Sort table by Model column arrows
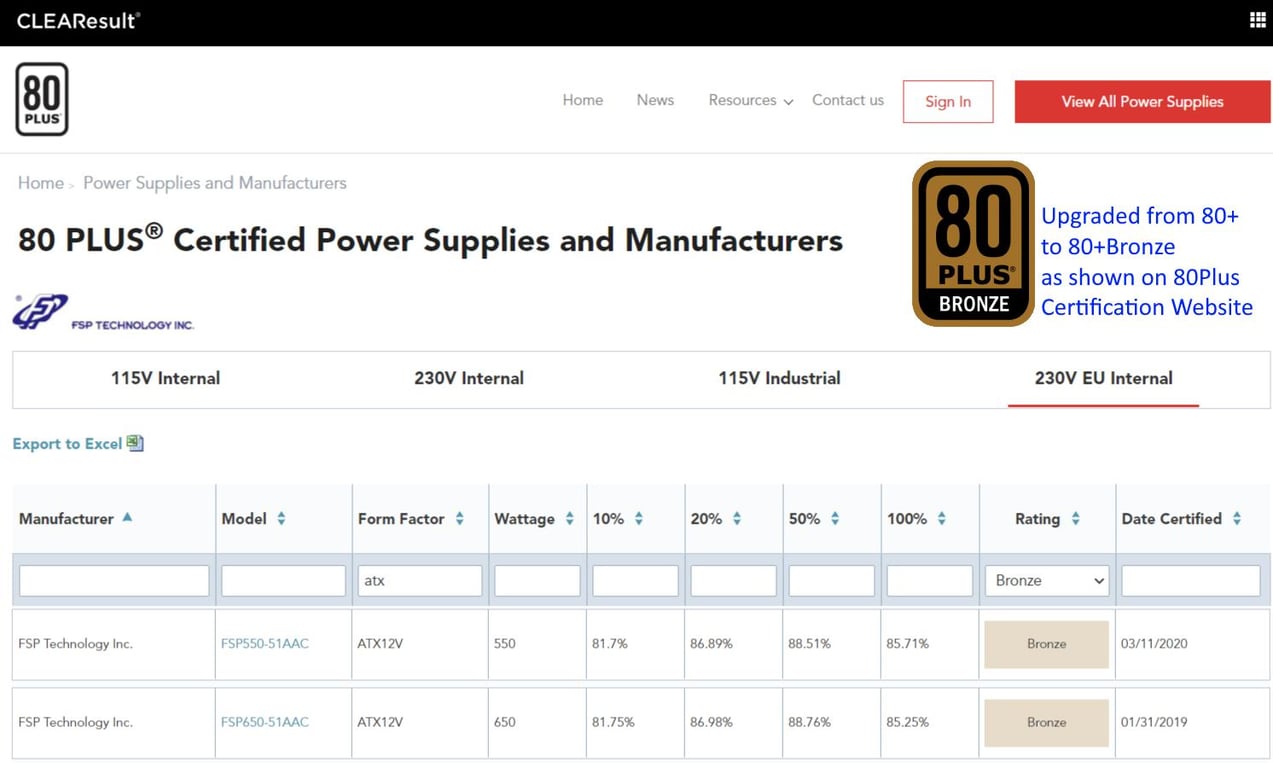Viewport: 1273px width, 768px height. [x=281, y=518]
